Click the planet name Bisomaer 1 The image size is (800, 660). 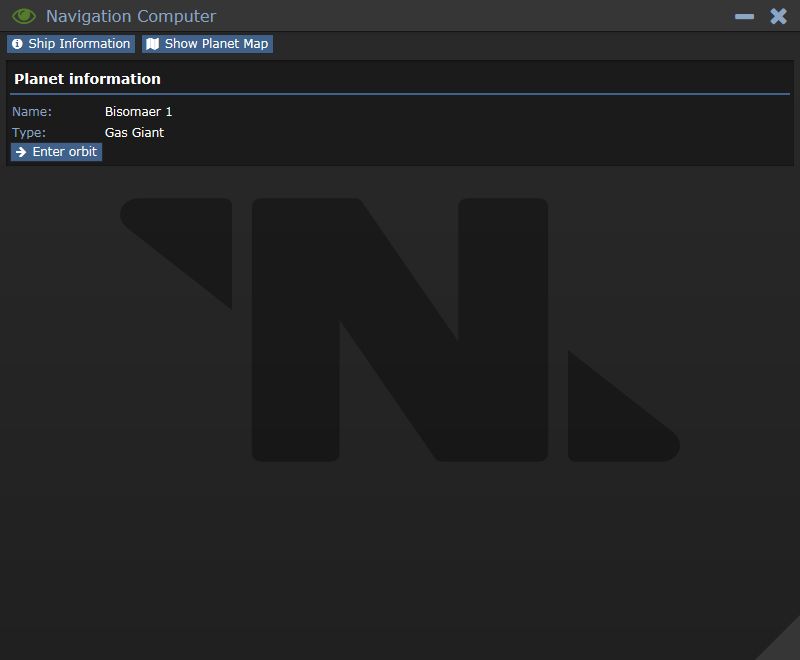click(138, 112)
